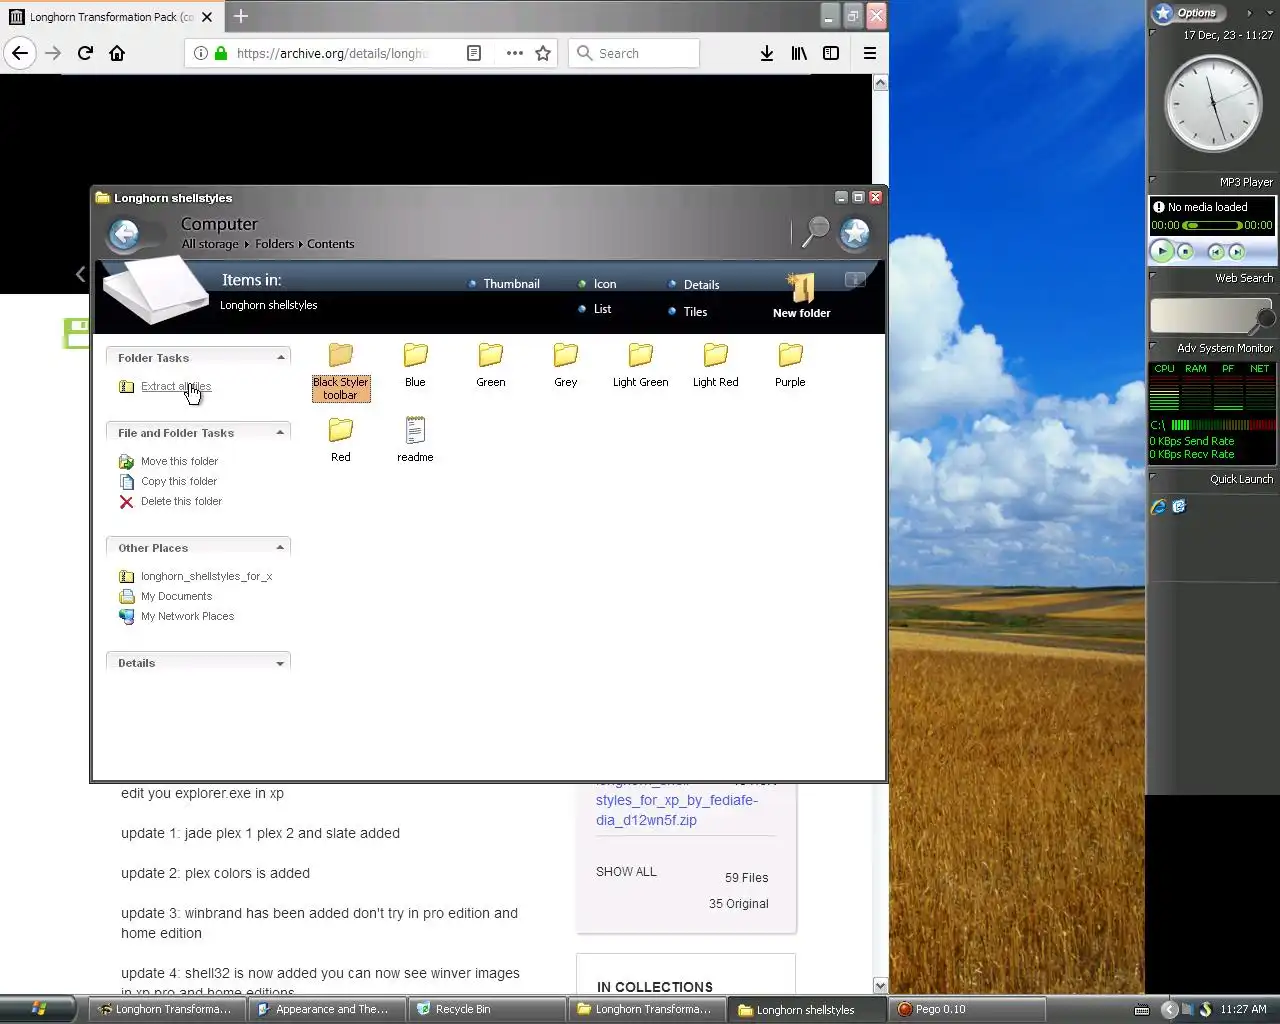Collapse the File and Folder Tasks panel
The width and height of the screenshot is (1280, 1024).
pos(281,432)
